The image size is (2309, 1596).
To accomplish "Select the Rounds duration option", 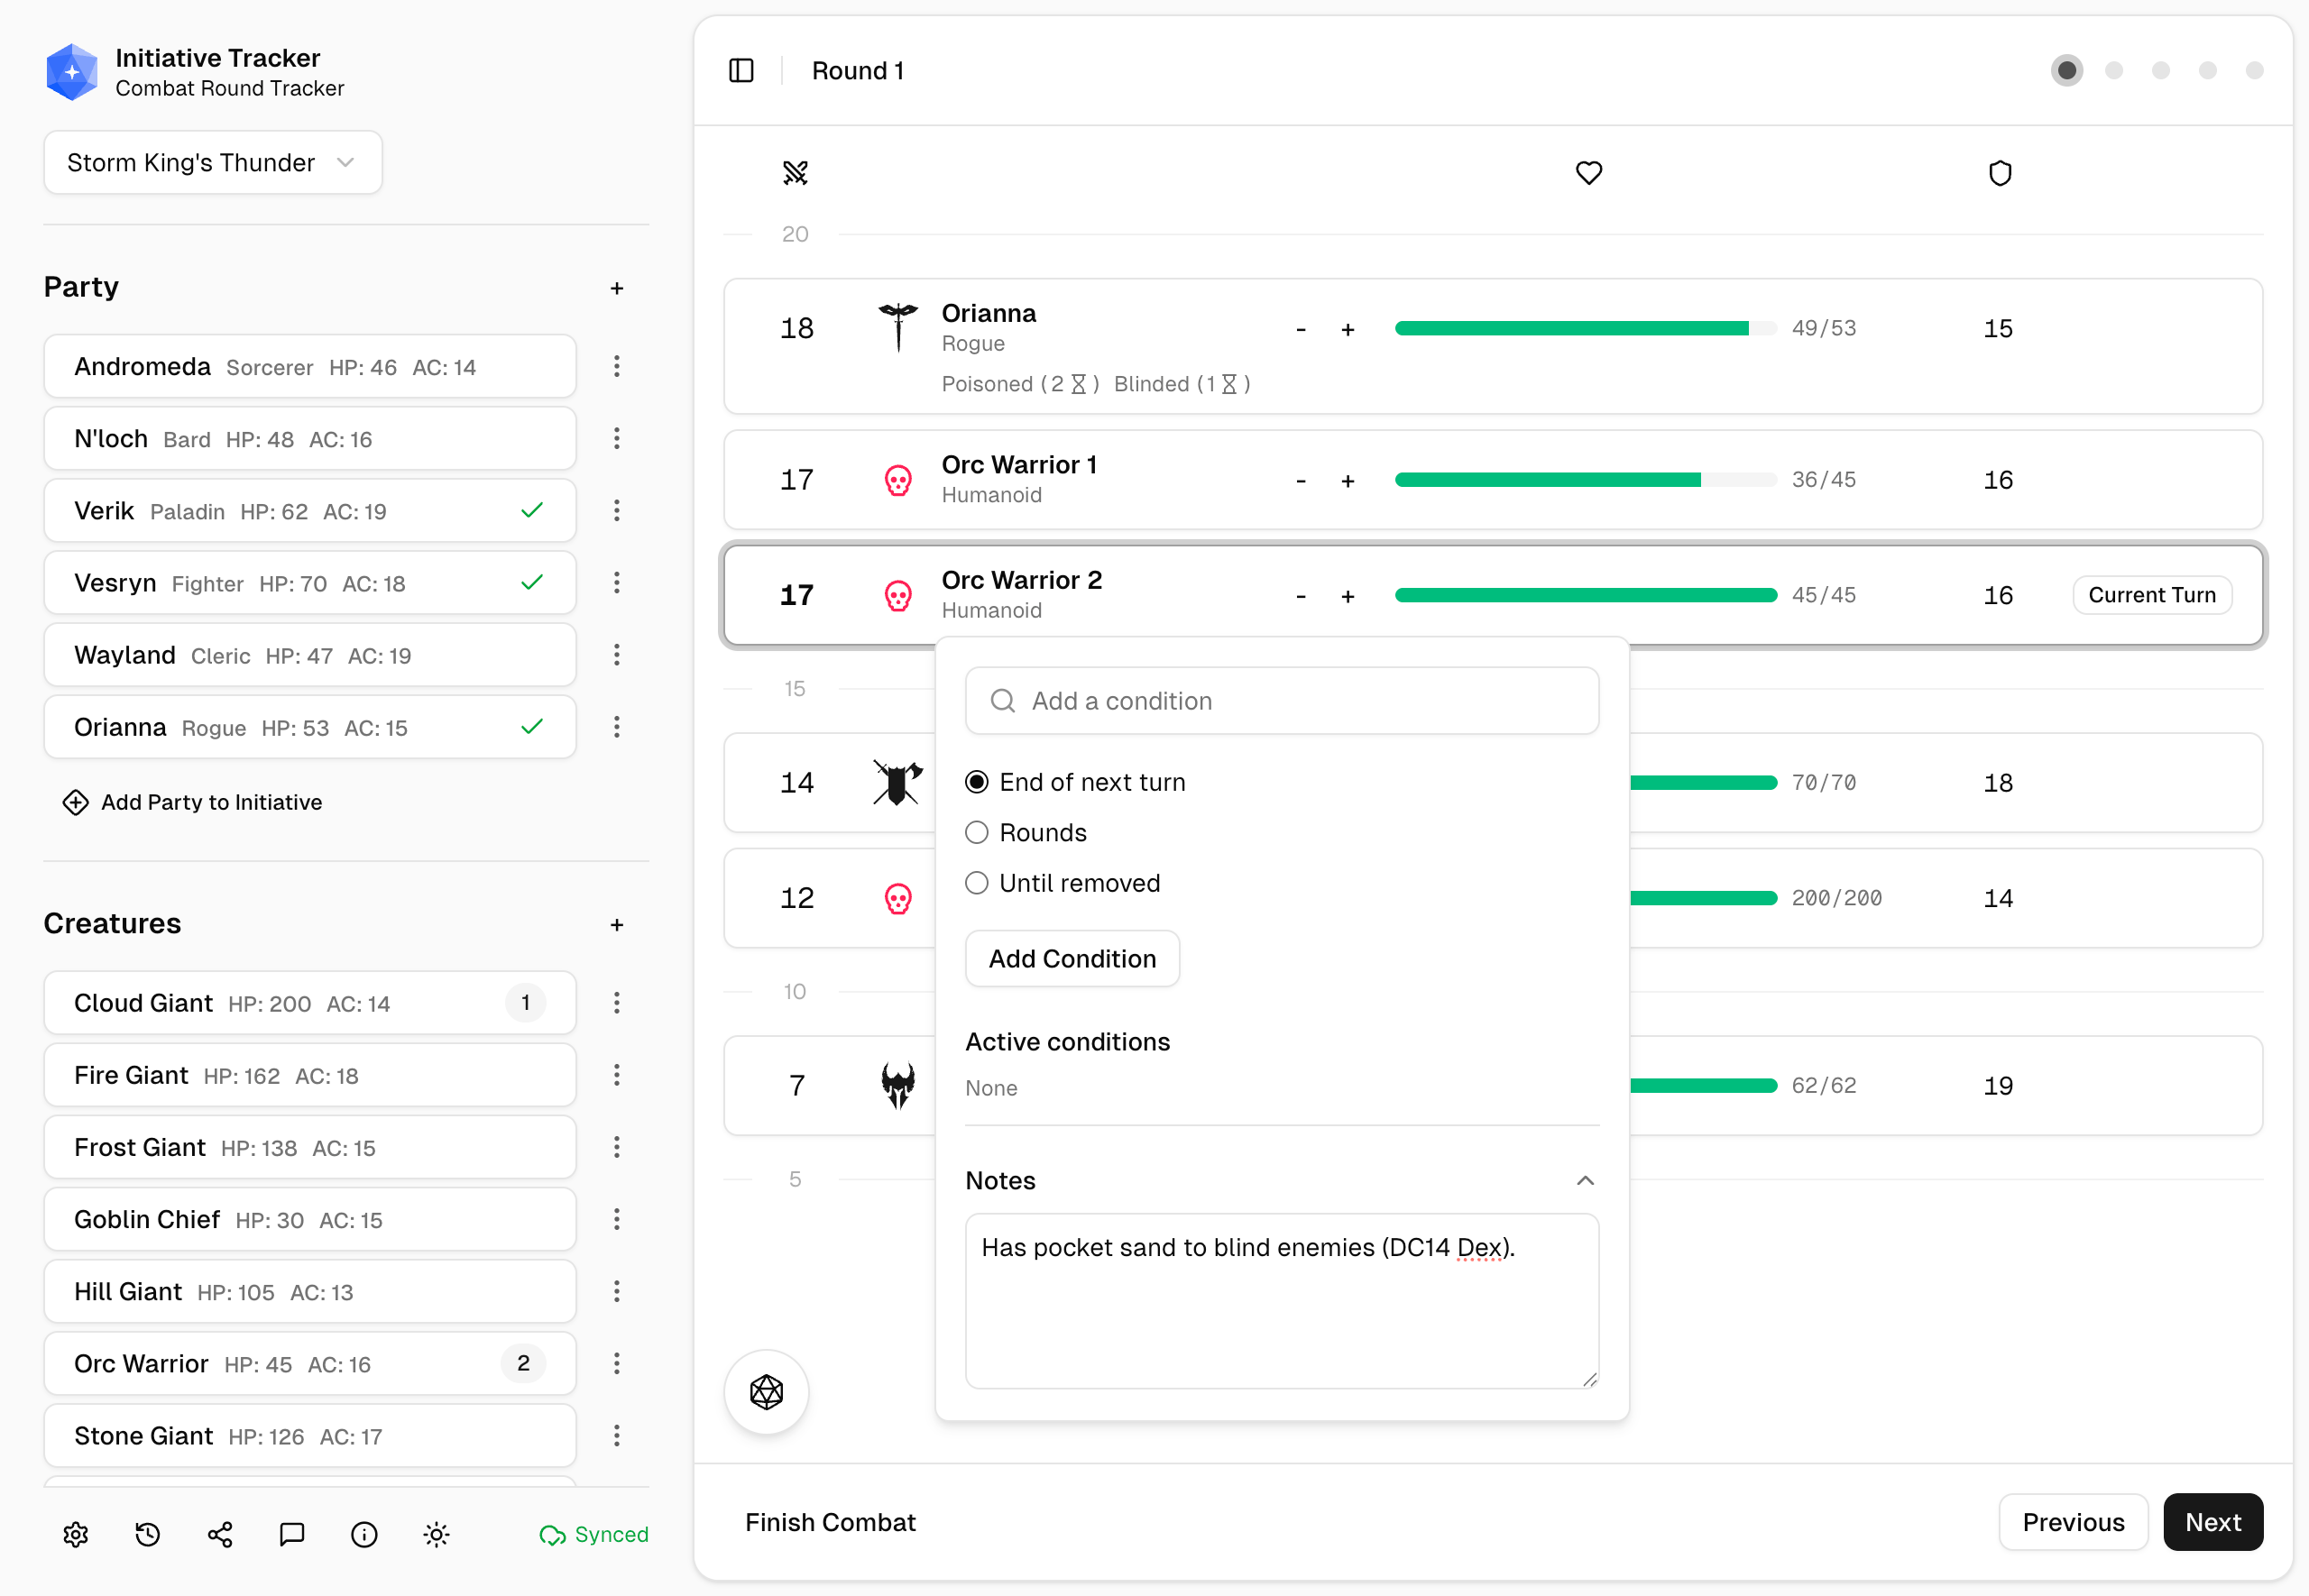I will 977,832.
